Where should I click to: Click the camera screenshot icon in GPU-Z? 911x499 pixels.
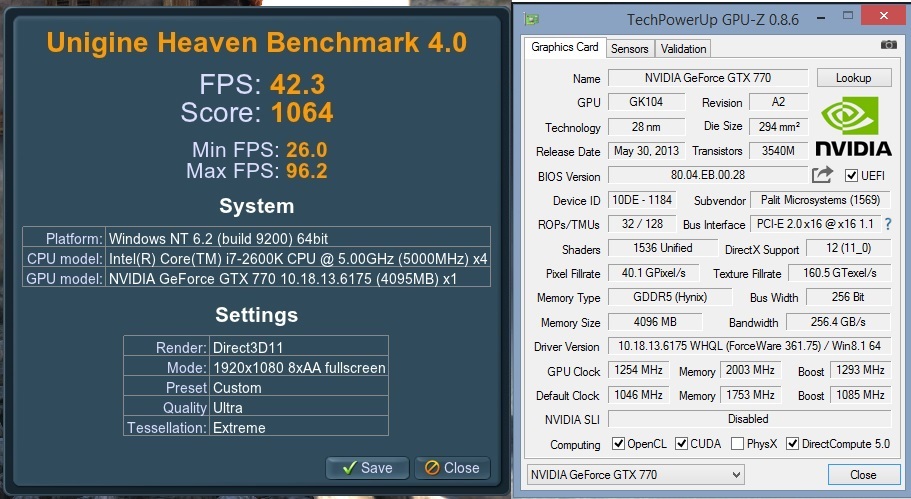[888, 46]
